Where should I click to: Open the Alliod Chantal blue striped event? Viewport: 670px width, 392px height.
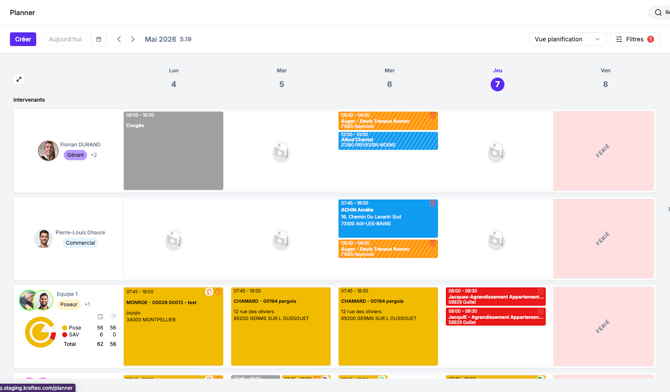(x=388, y=141)
